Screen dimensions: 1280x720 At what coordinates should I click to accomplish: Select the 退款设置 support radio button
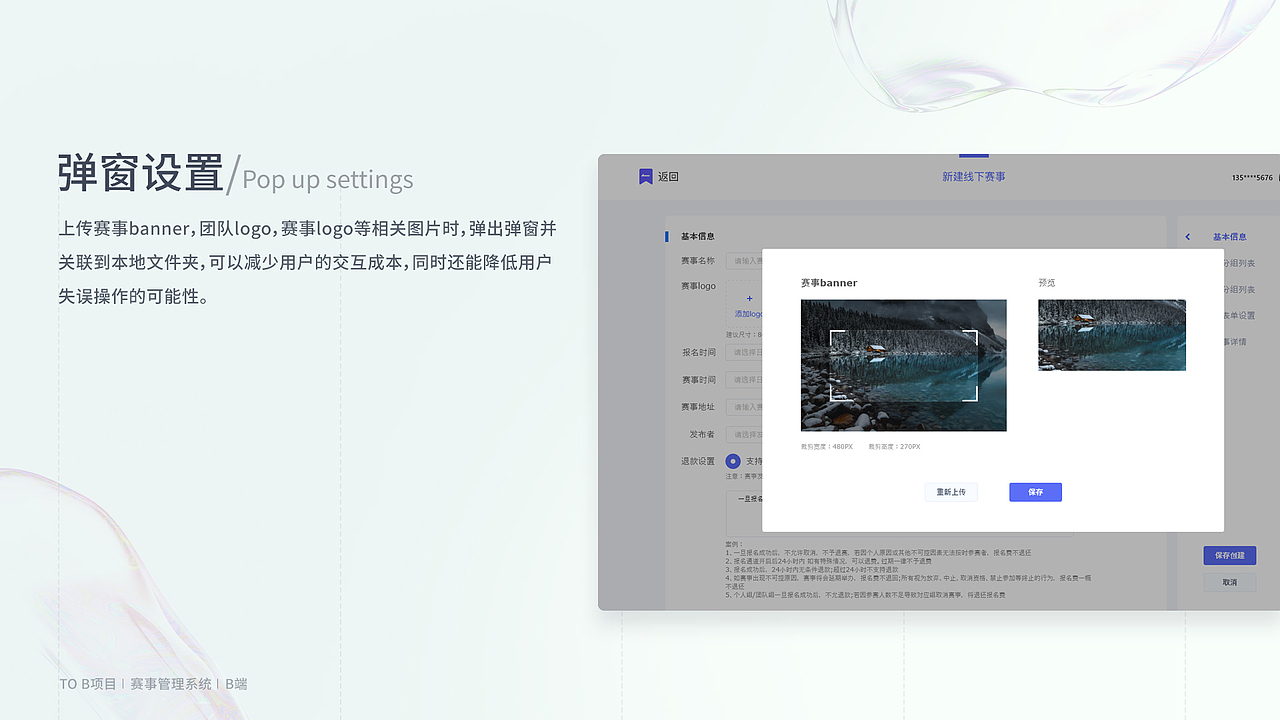click(733, 461)
